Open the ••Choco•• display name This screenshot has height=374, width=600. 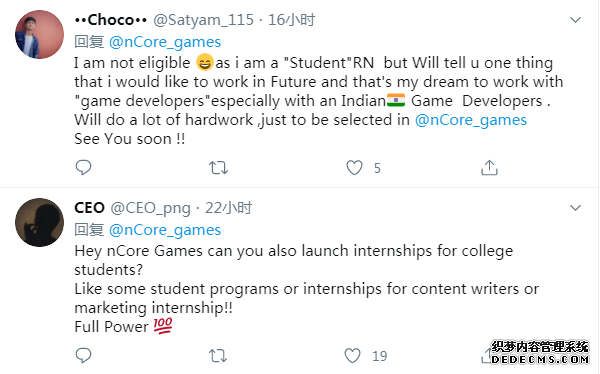tap(111, 20)
